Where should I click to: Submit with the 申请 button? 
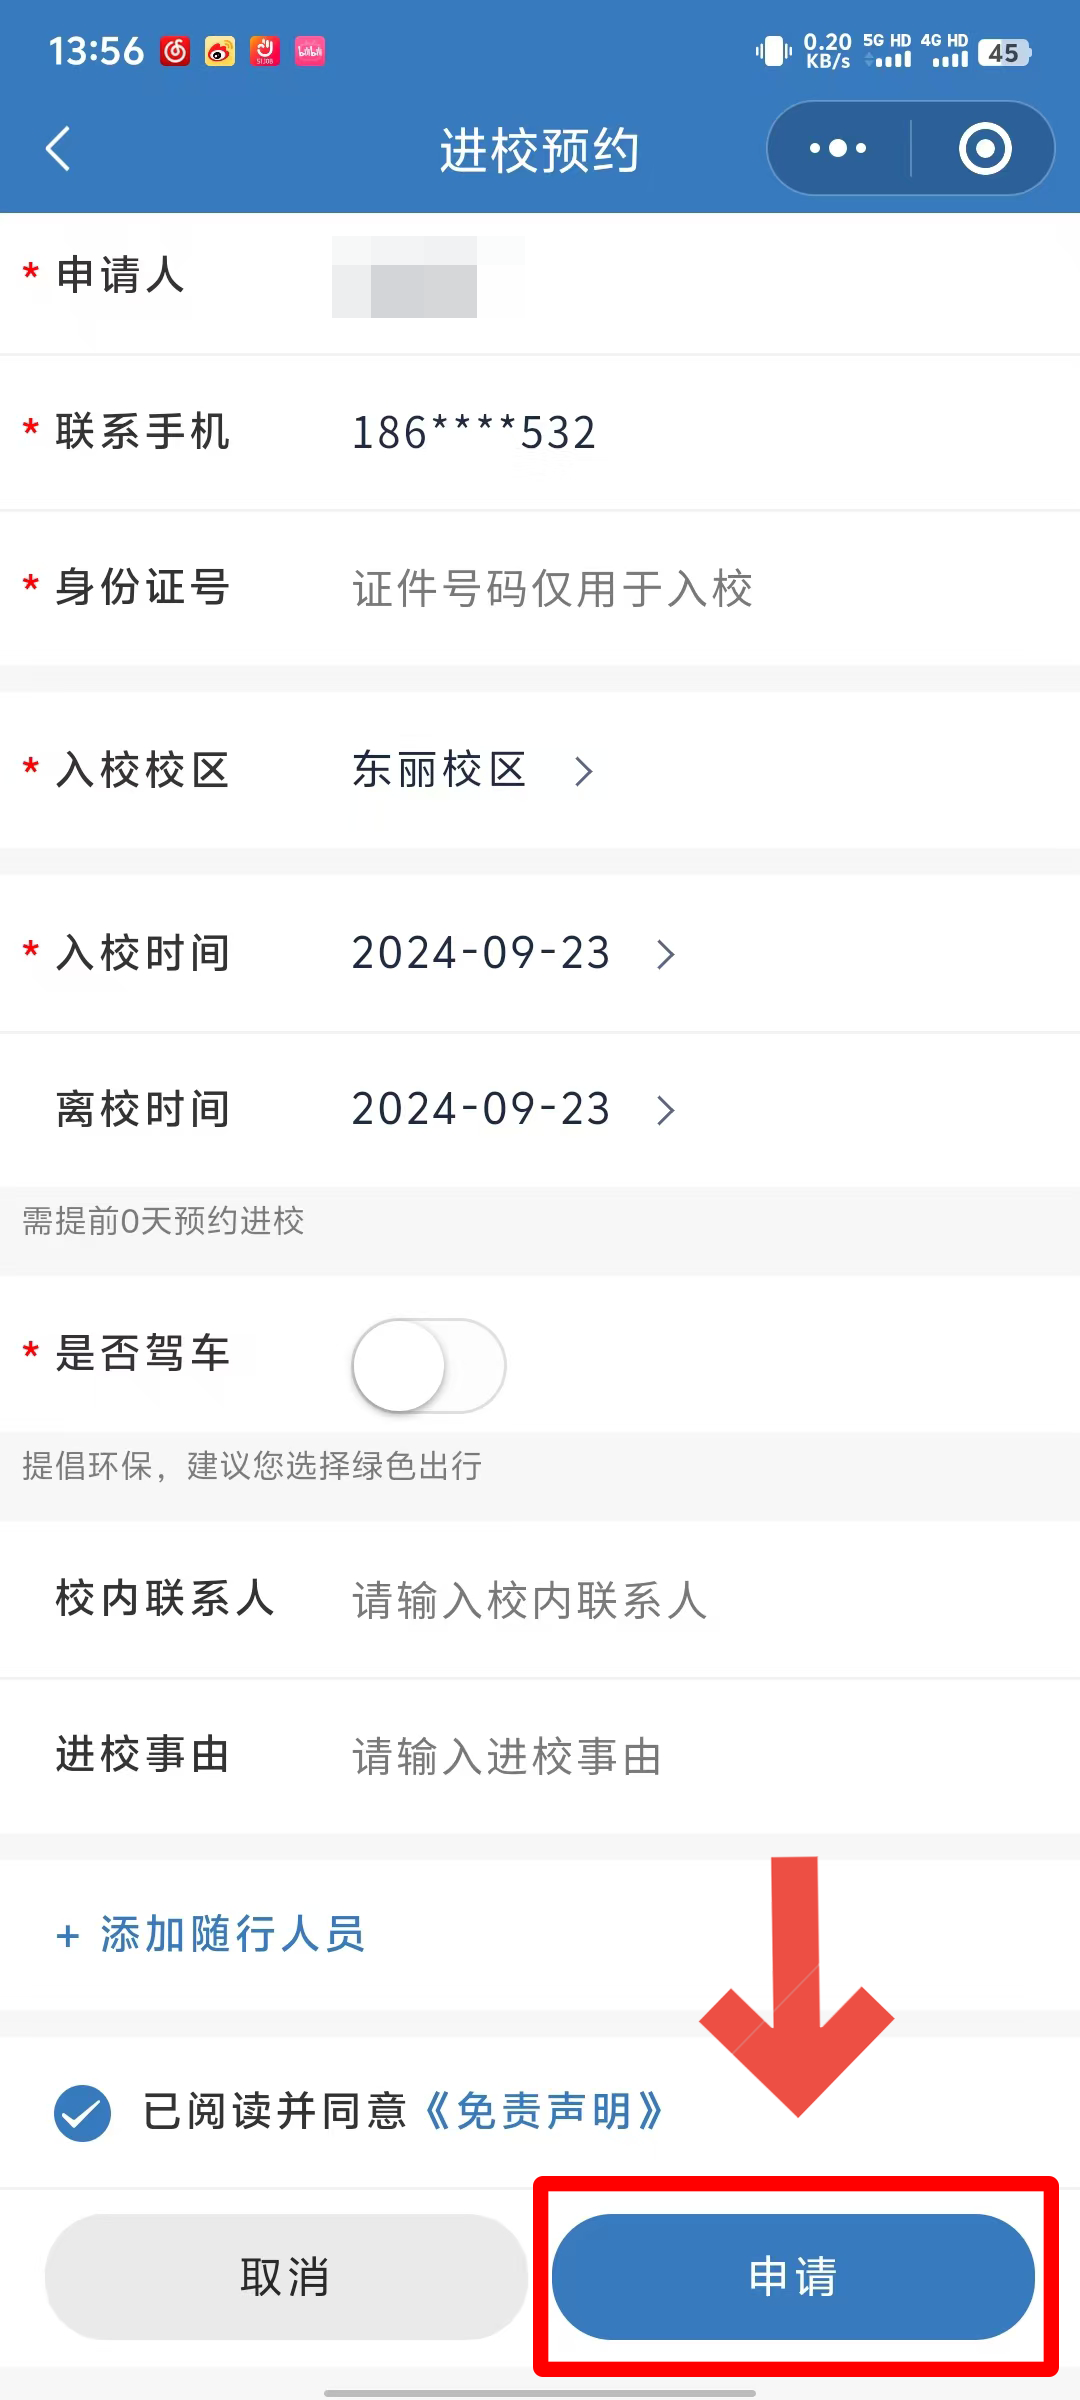tap(793, 2277)
